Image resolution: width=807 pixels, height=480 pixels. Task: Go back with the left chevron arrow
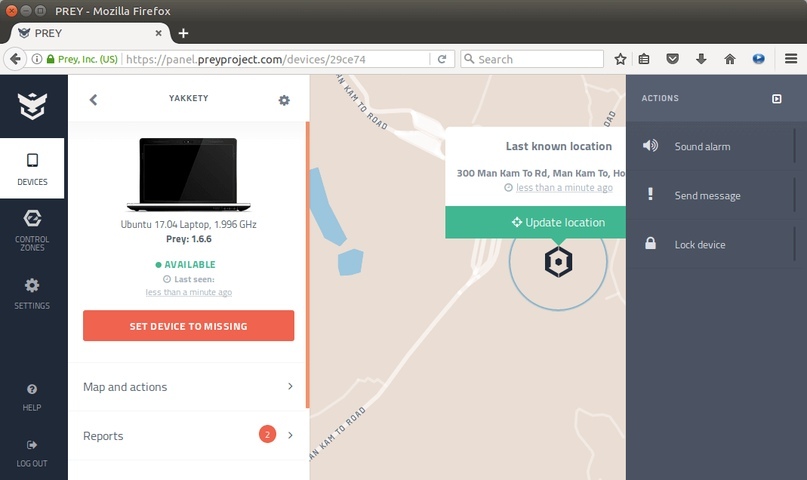[93, 100]
